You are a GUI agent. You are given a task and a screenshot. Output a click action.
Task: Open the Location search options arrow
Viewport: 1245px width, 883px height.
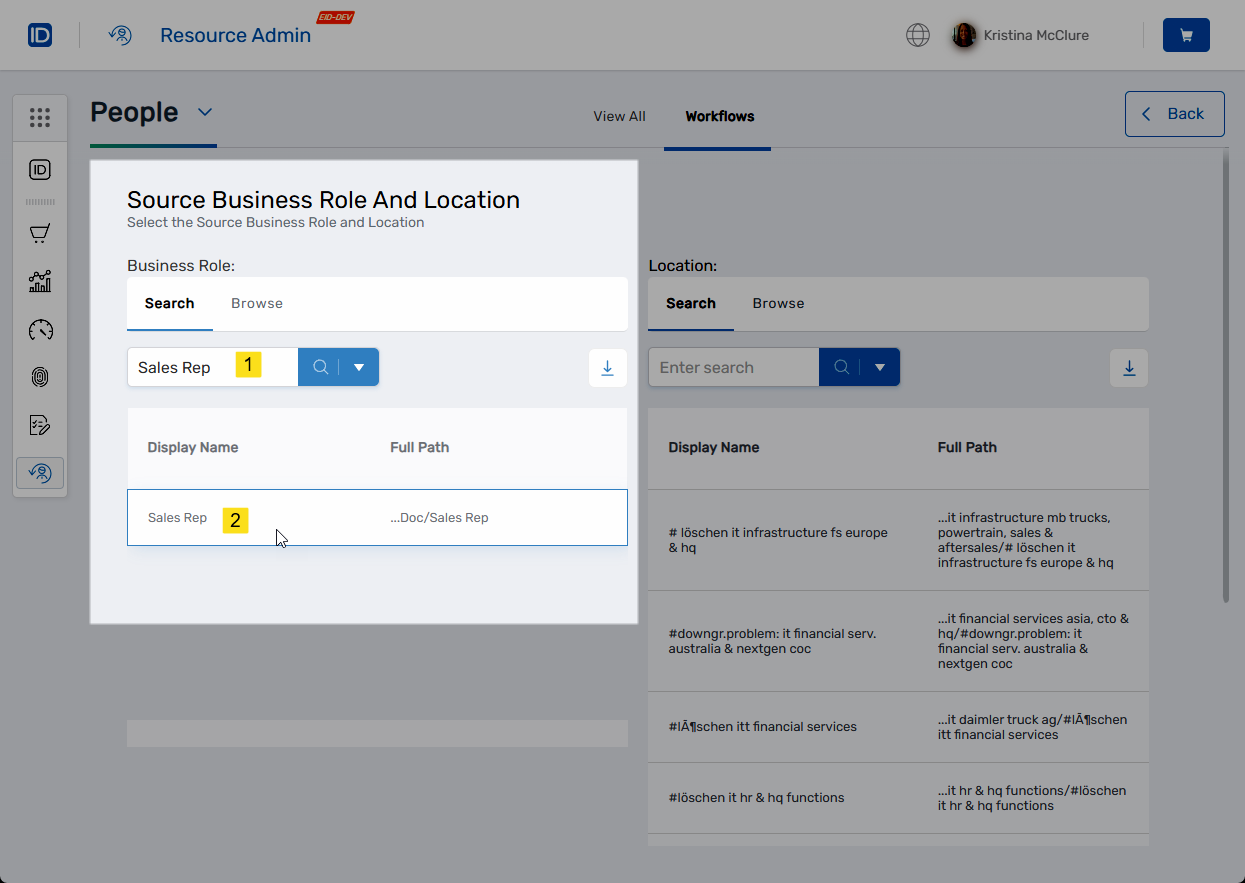[x=881, y=367]
